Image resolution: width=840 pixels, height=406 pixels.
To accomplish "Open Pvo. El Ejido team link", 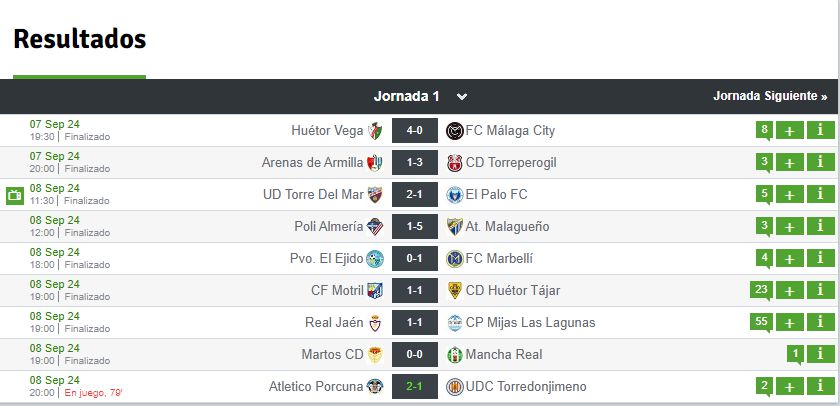I will point(326,259).
